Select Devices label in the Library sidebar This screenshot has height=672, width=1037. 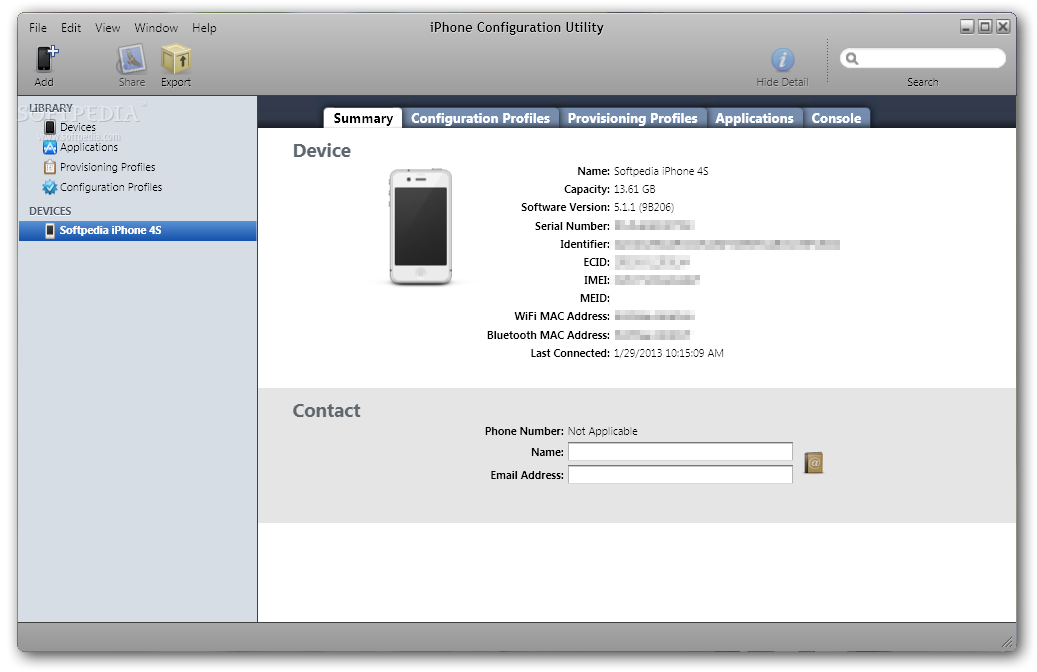(x=78, y=127)
